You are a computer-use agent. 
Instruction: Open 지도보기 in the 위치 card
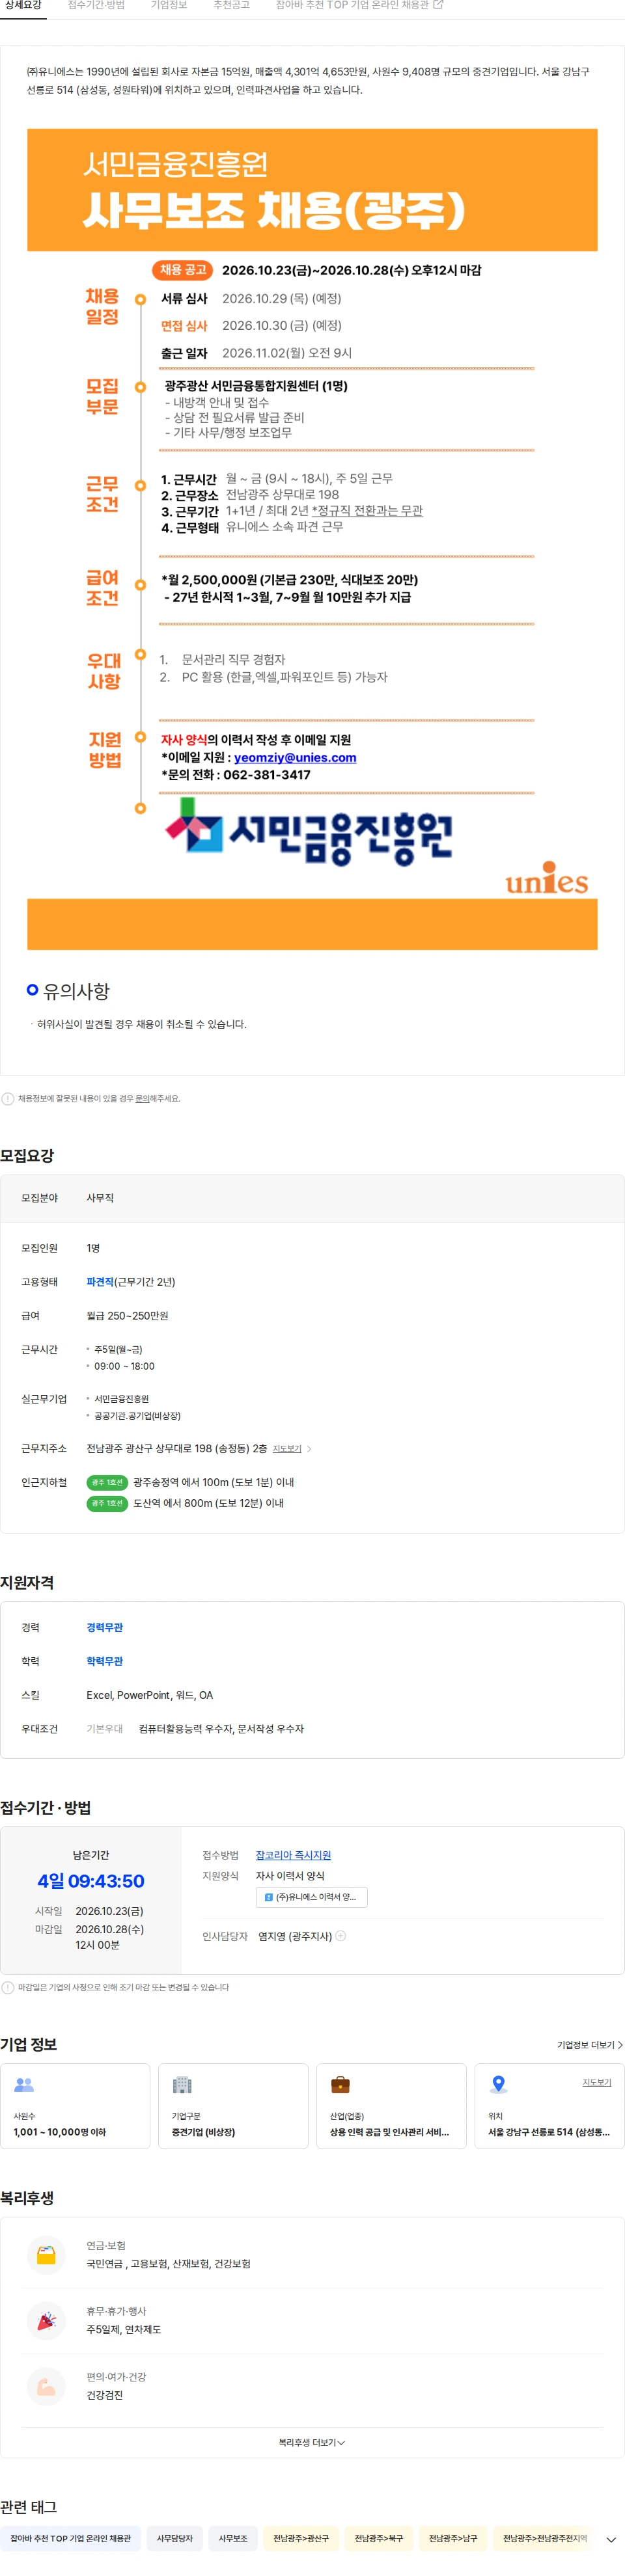pos(597,2082)
